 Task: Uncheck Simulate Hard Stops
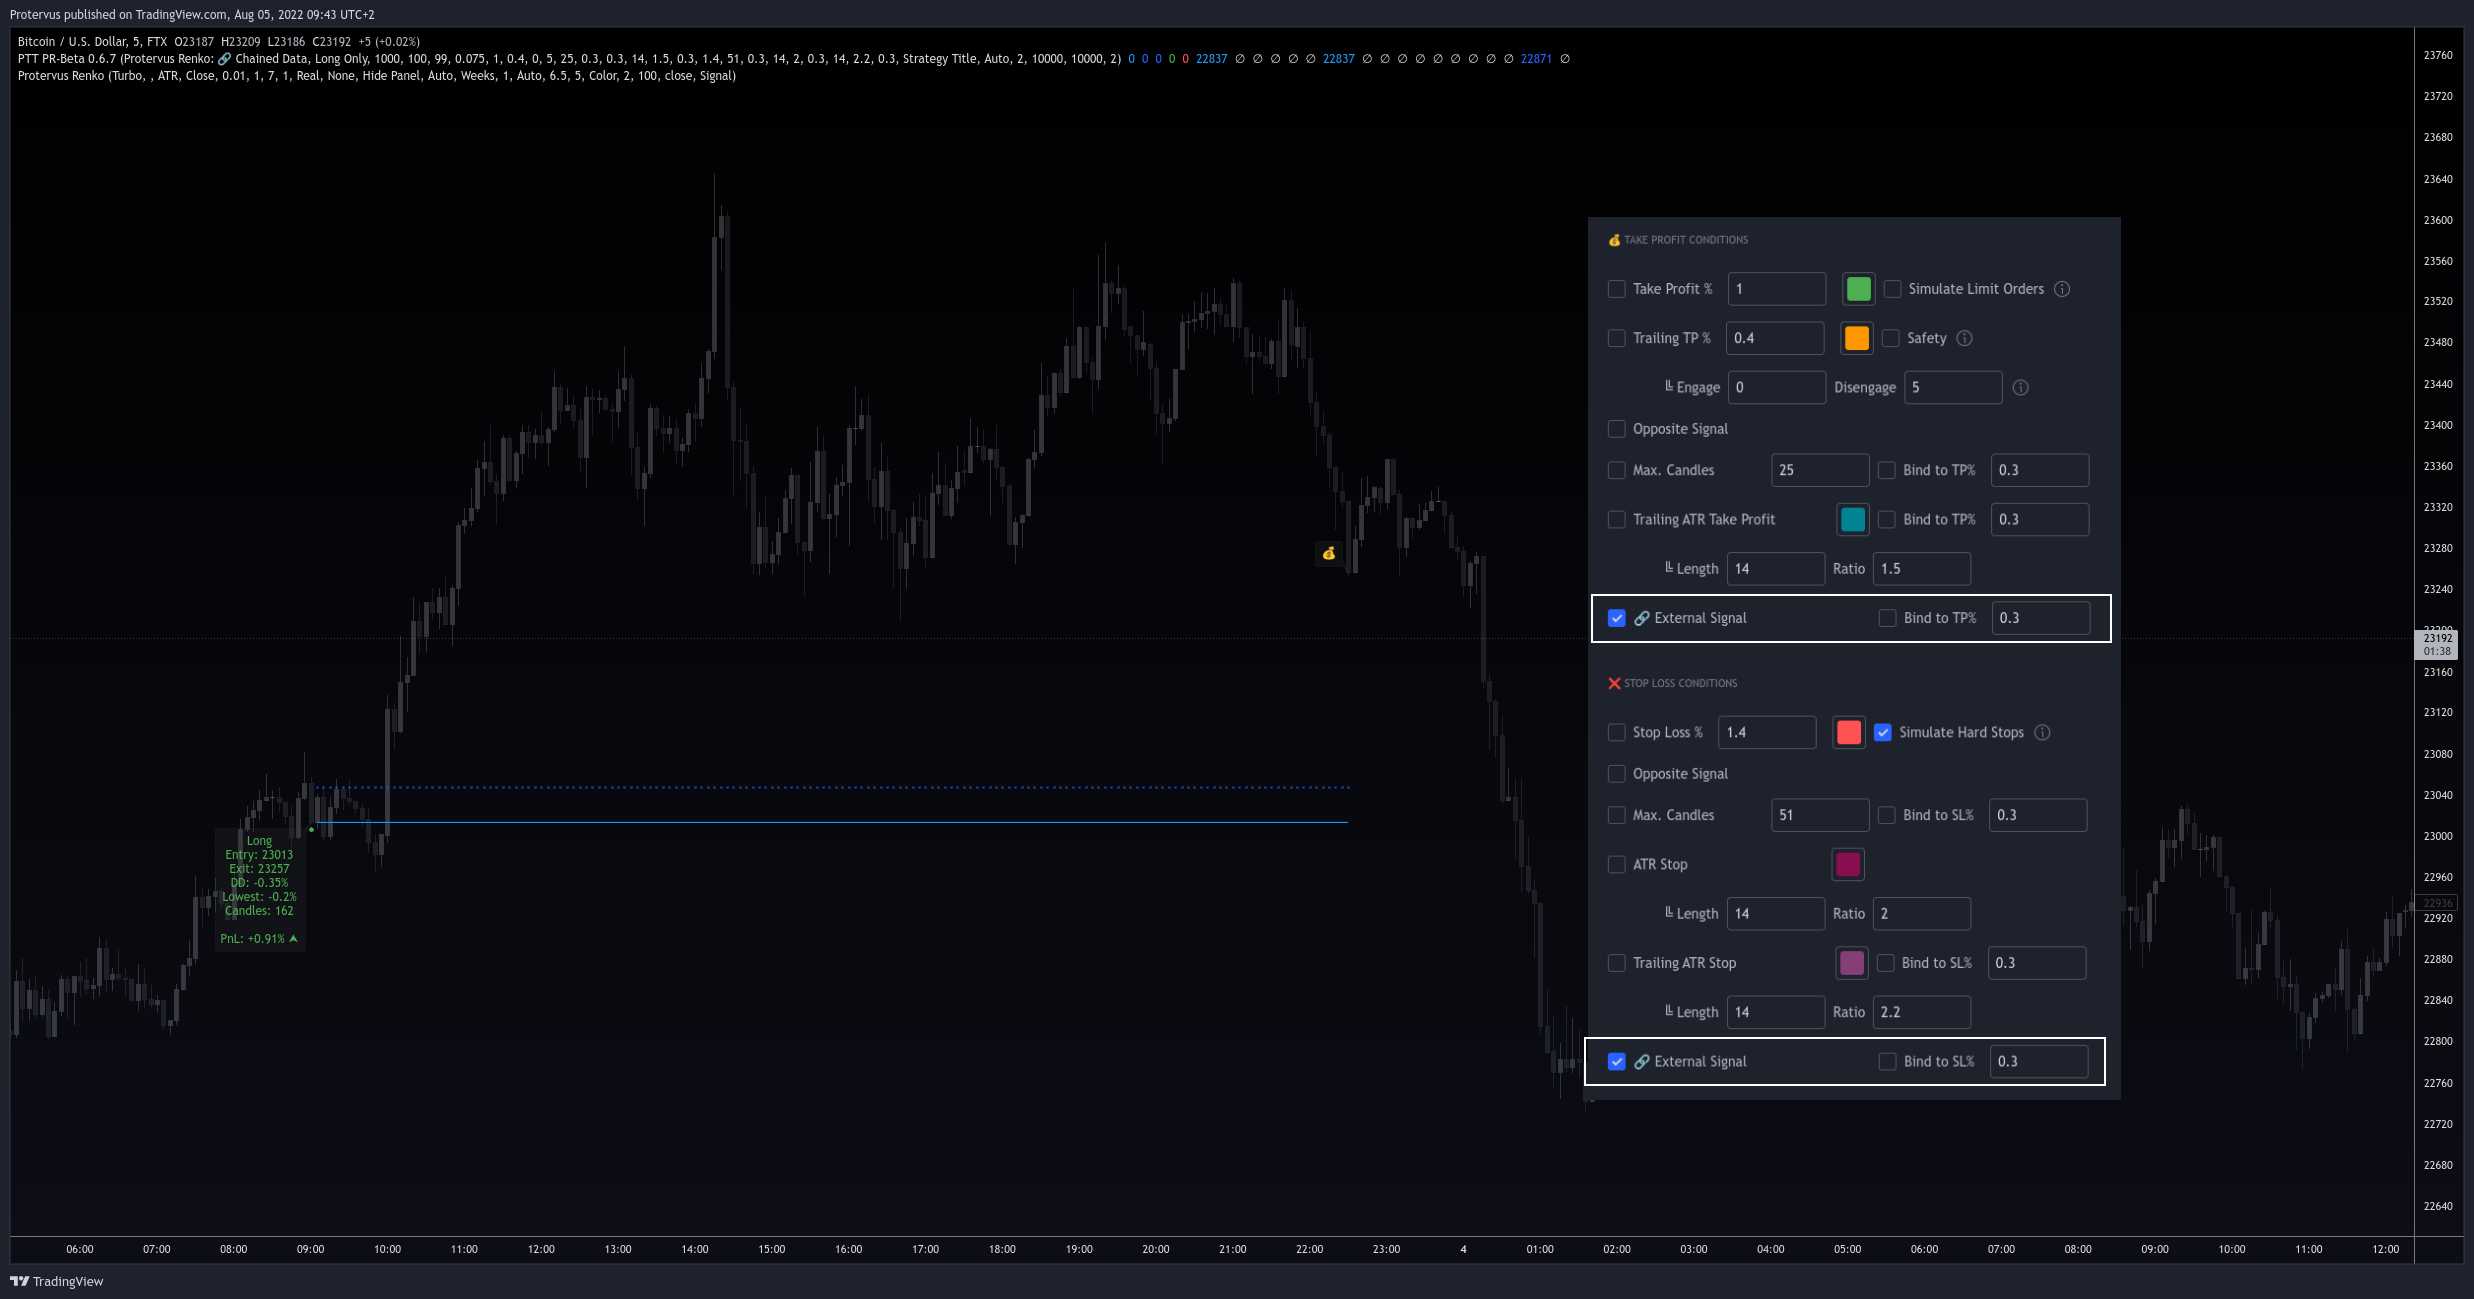[x=1883, y=733]
